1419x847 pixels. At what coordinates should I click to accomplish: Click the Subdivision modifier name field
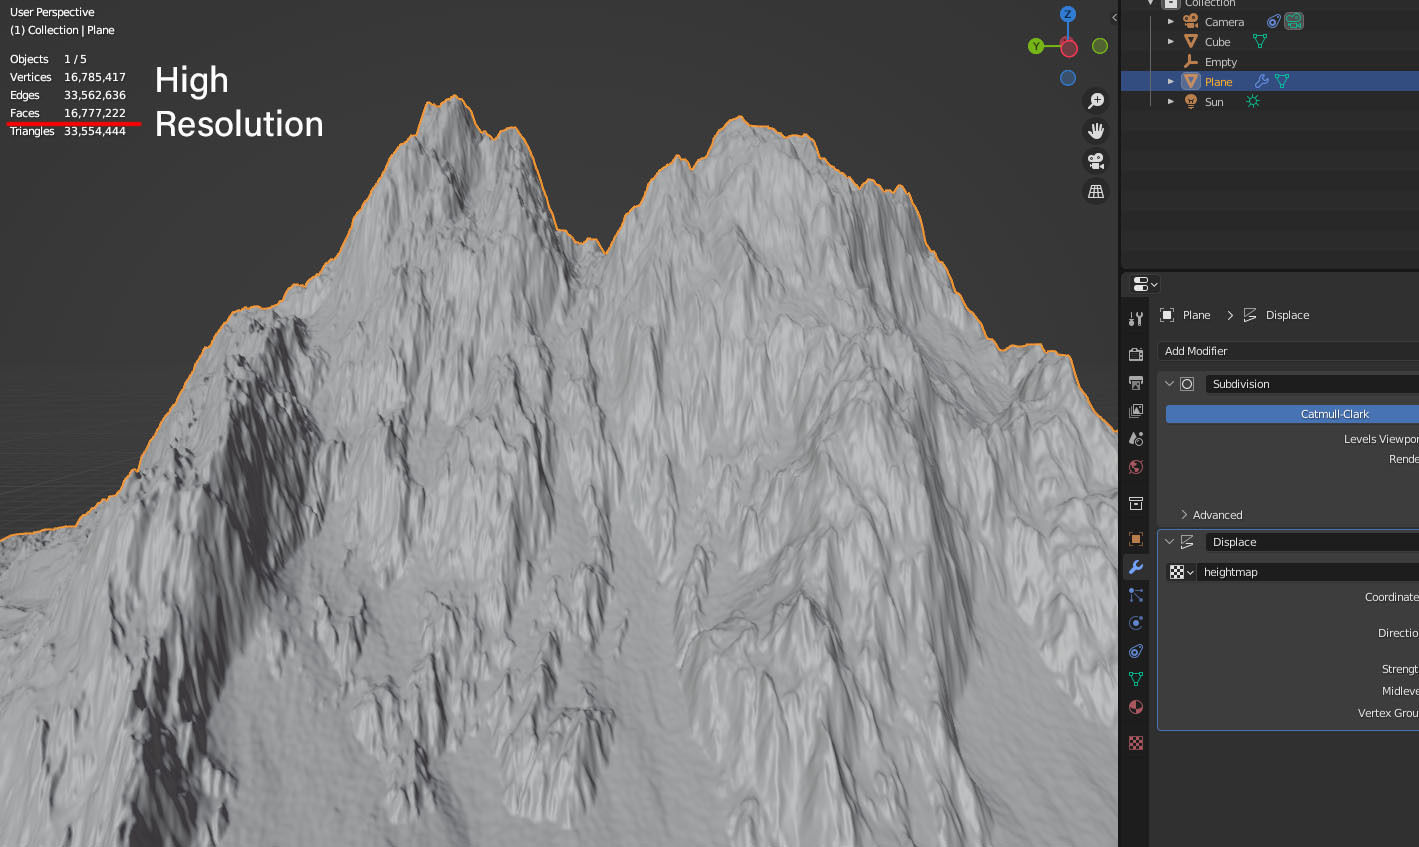point(1312,384)
